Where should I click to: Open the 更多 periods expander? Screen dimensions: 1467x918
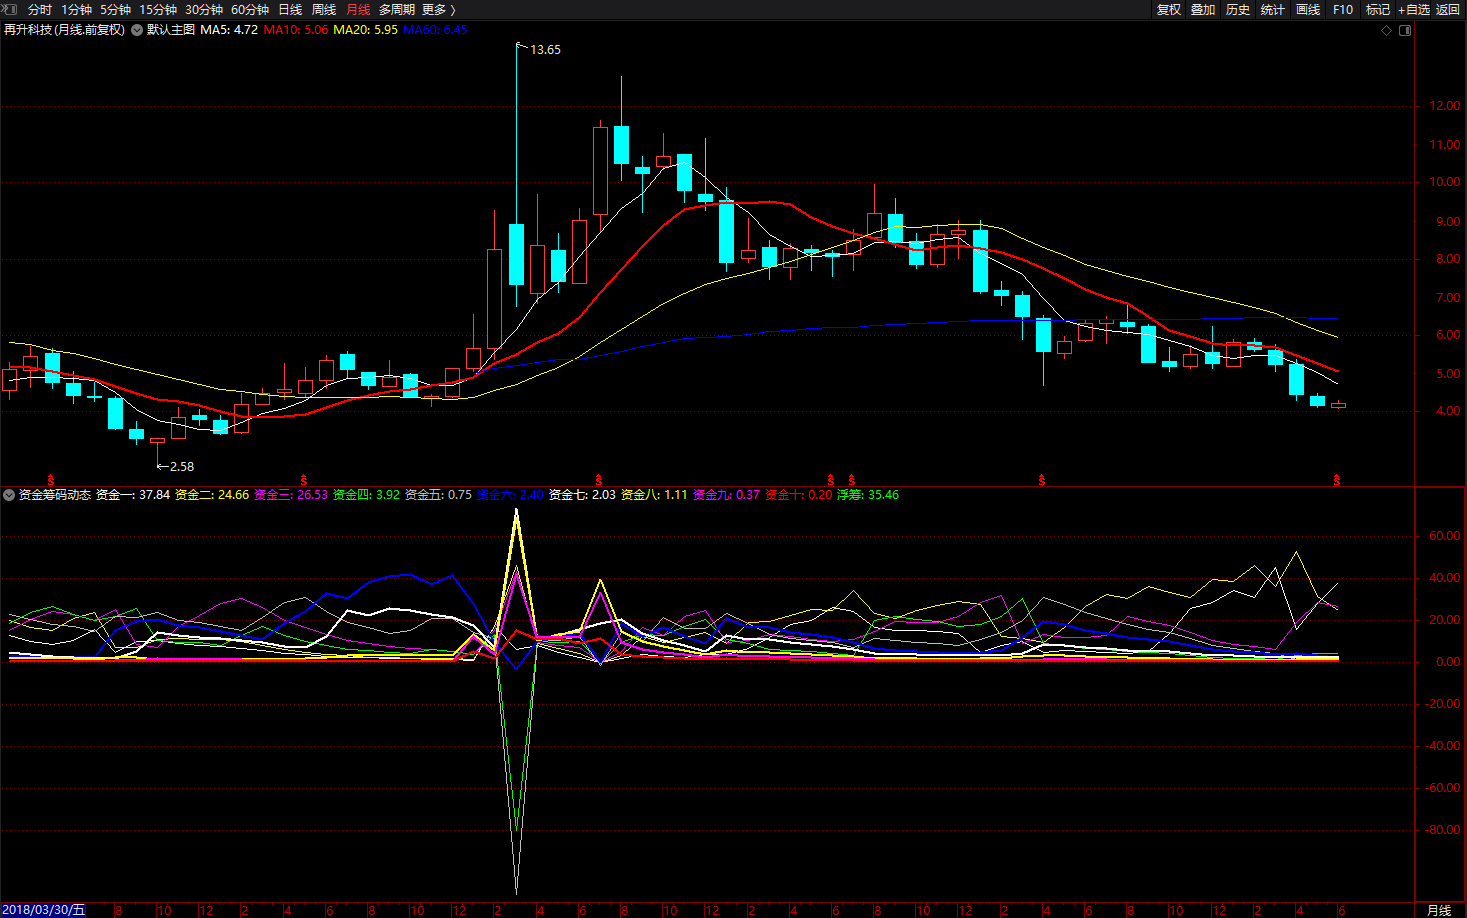[438, 9]
